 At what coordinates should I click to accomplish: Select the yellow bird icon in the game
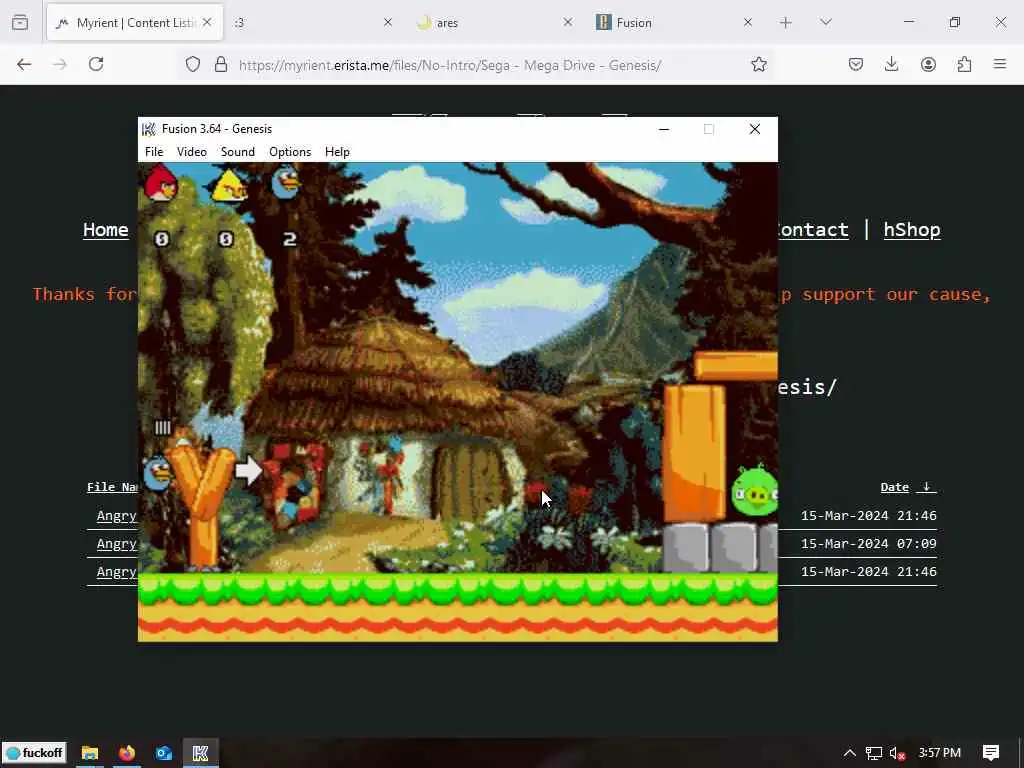pyautogui.click(x=229, y=185)
